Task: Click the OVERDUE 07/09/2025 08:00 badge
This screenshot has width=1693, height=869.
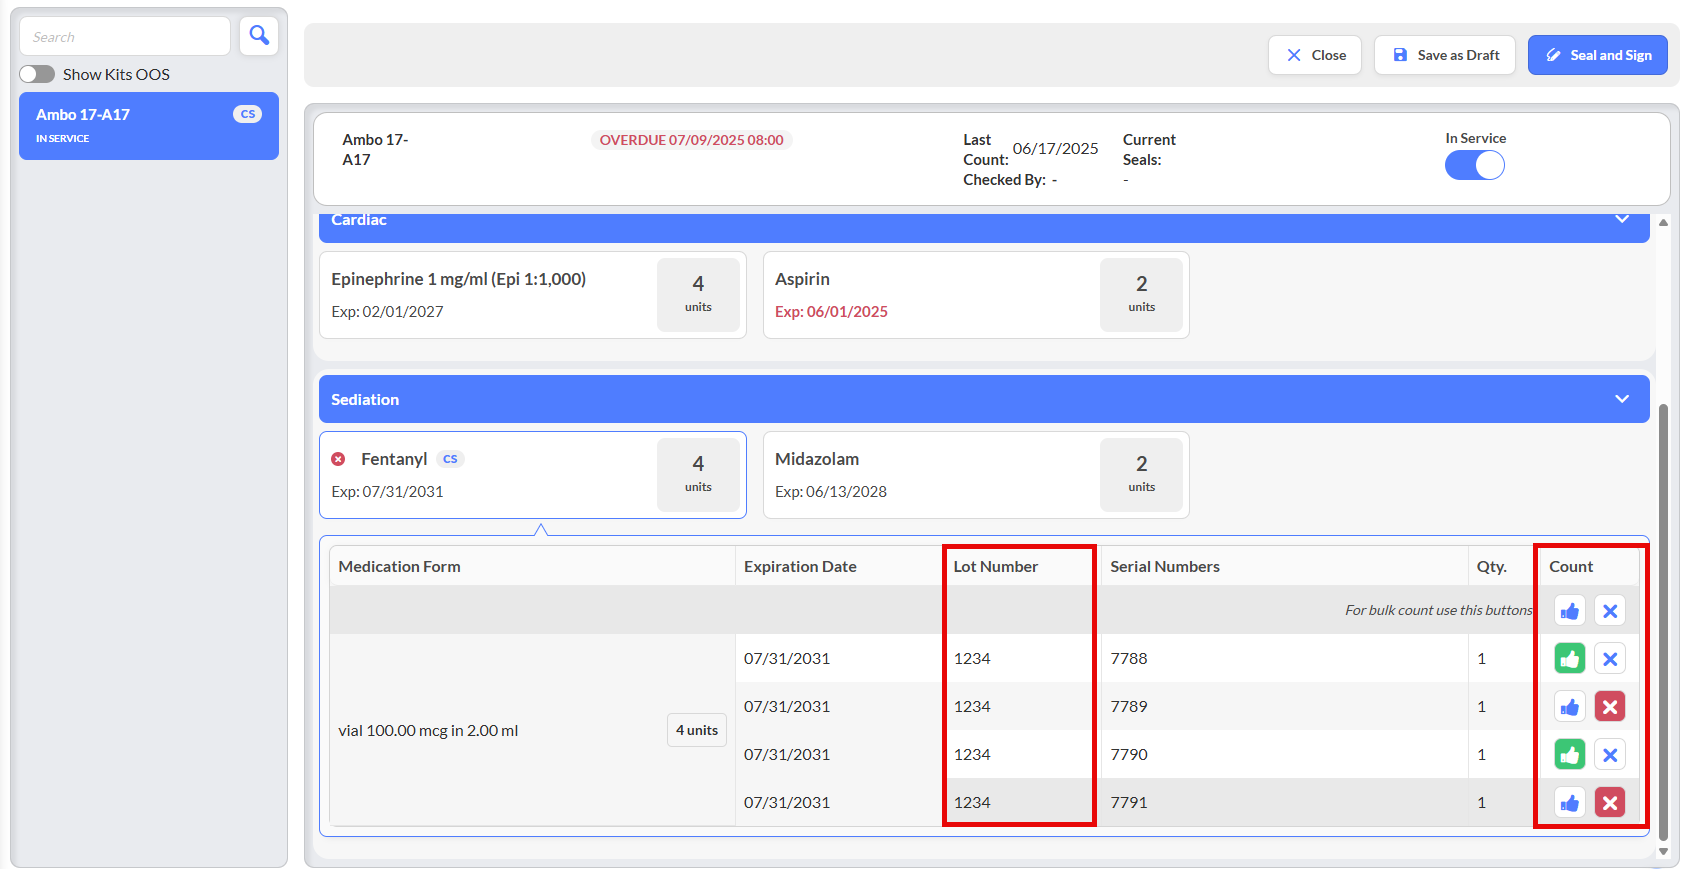Action: (x=691, y=140)
